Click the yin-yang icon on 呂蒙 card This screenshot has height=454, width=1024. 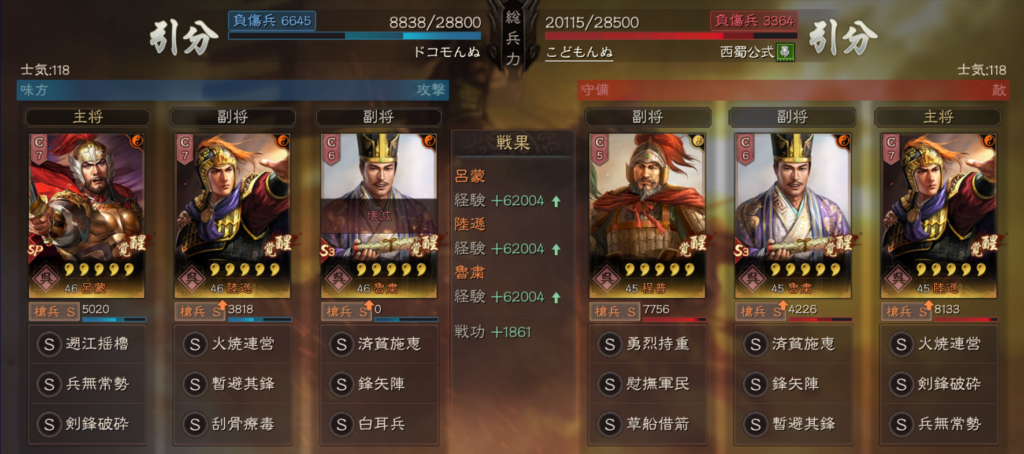coord(138,140)
